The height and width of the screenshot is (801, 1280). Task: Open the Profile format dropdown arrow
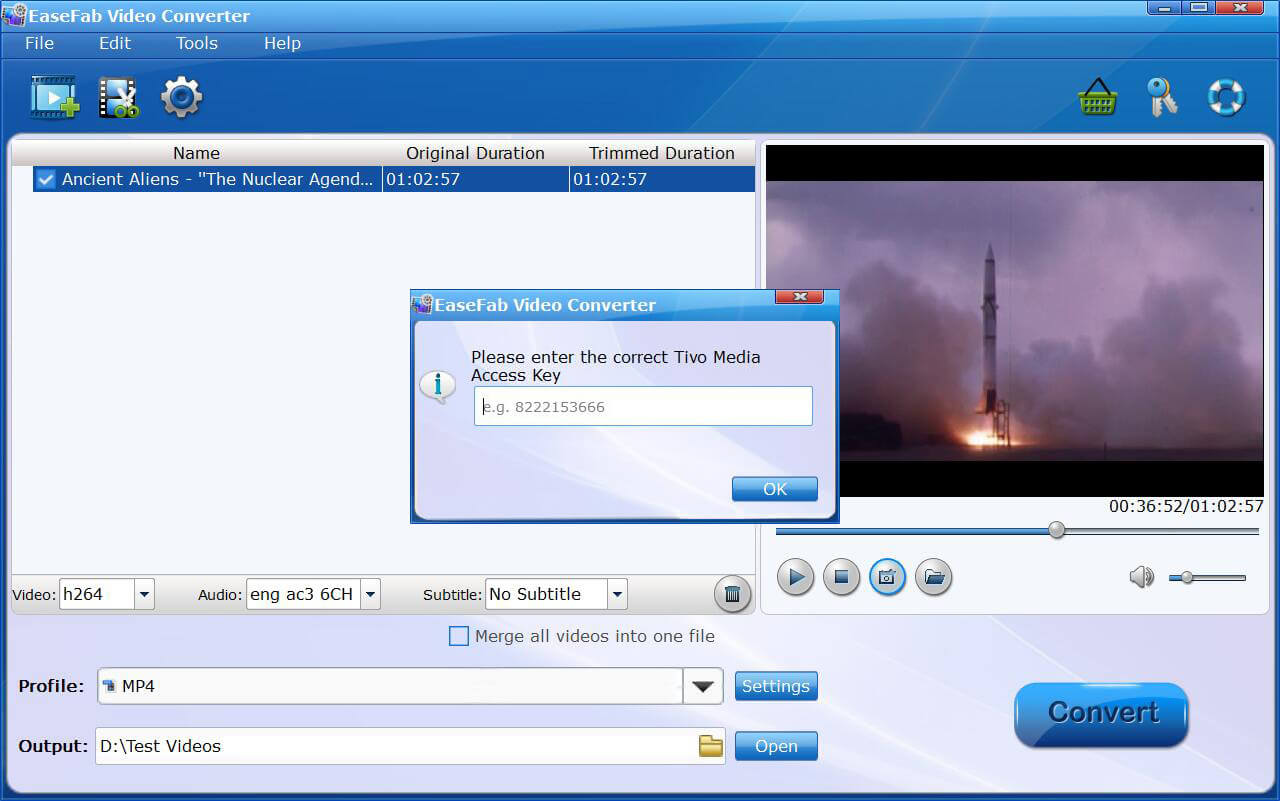703,686
